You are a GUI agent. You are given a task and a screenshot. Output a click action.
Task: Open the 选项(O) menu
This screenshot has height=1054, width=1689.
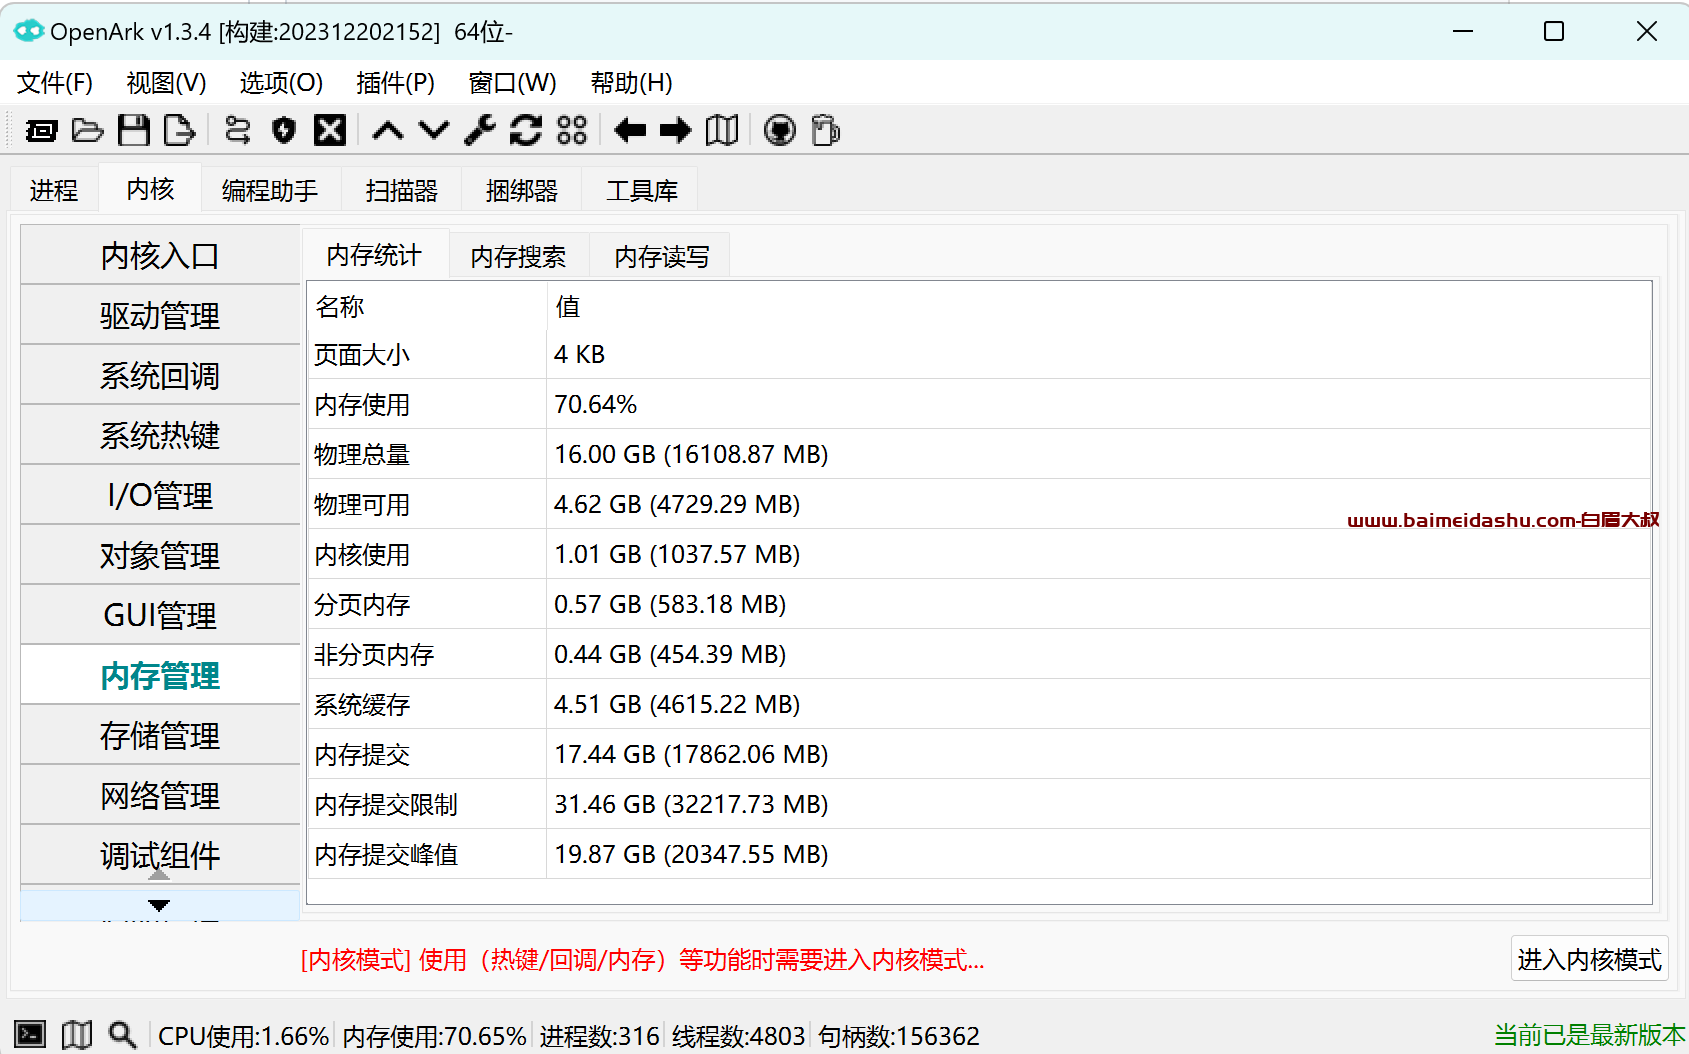[281, 82]
